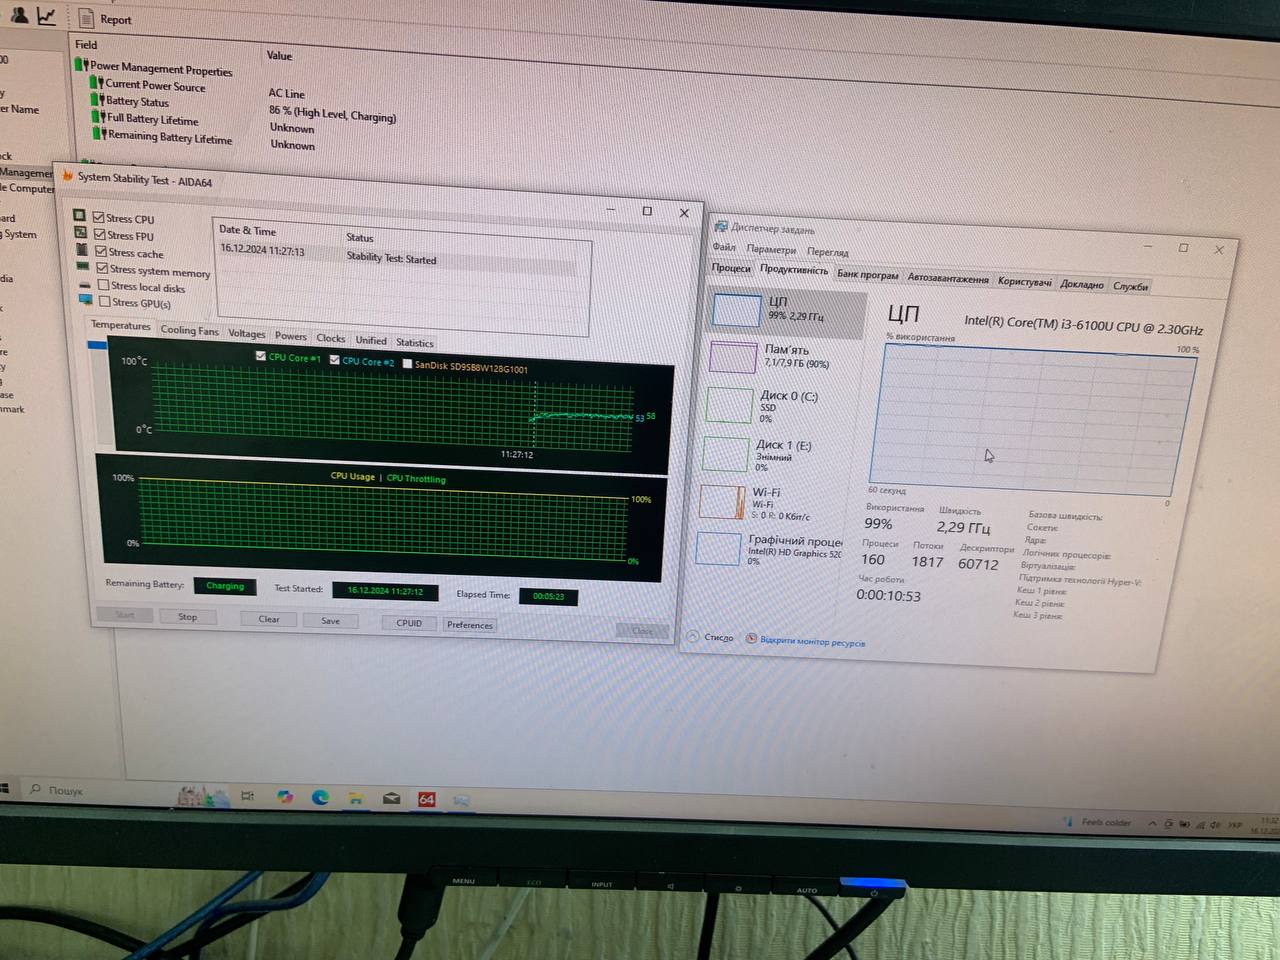
Task: Click the disk icon beside Stress local disks
Action: coord(85,284)
